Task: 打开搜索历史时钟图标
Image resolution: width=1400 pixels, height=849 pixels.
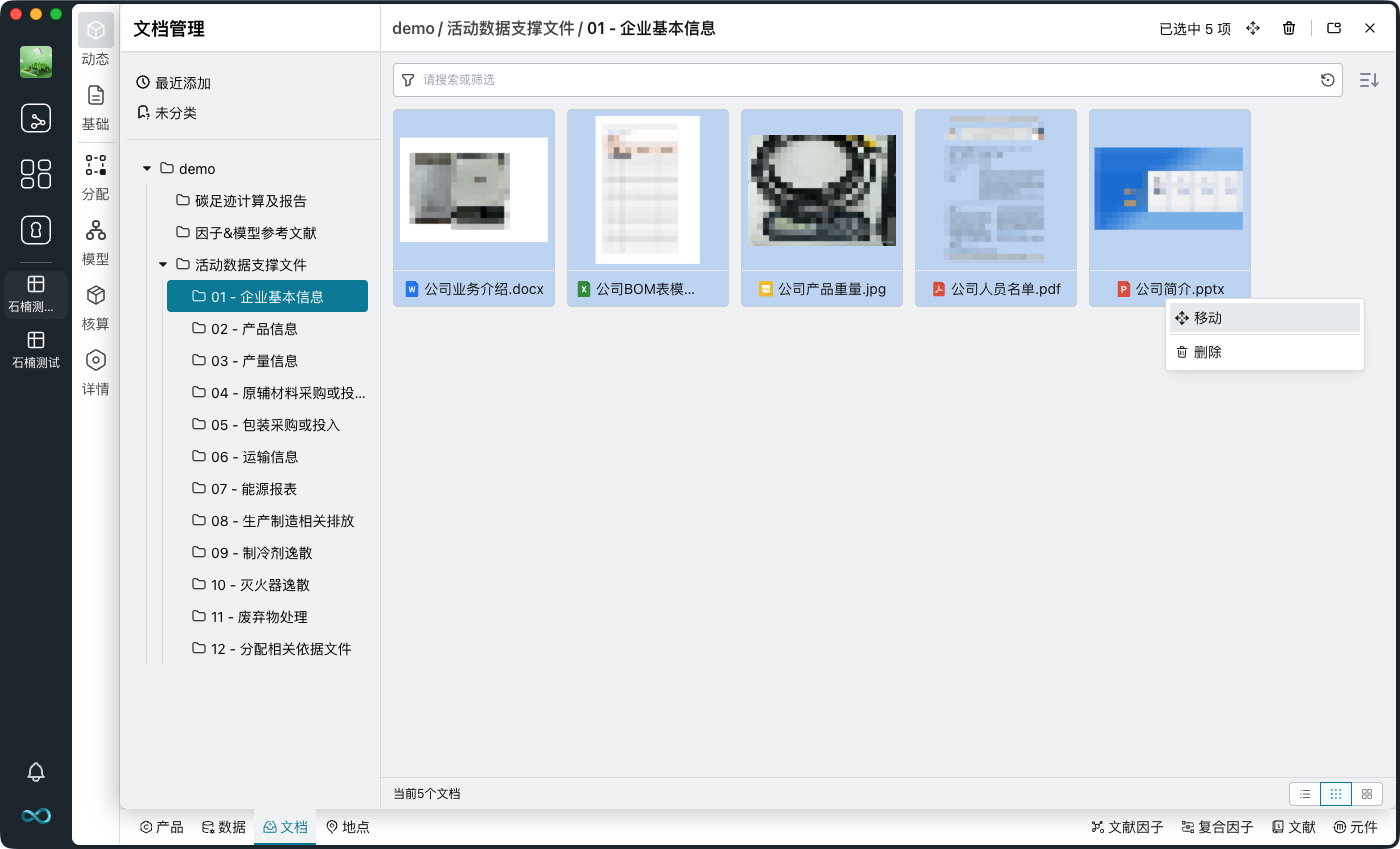Action: pyautogui.click(x=1328, y=79)
